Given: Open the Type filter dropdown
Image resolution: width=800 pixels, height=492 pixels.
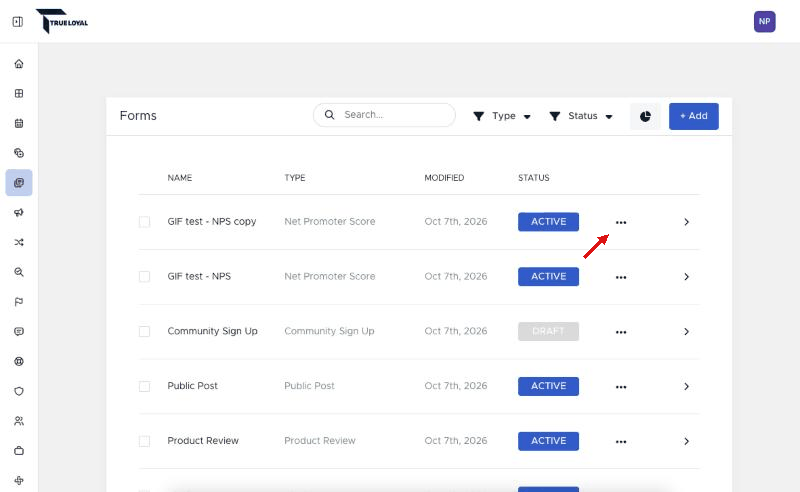Looking at the screenshot, I should tap(502, 116).
